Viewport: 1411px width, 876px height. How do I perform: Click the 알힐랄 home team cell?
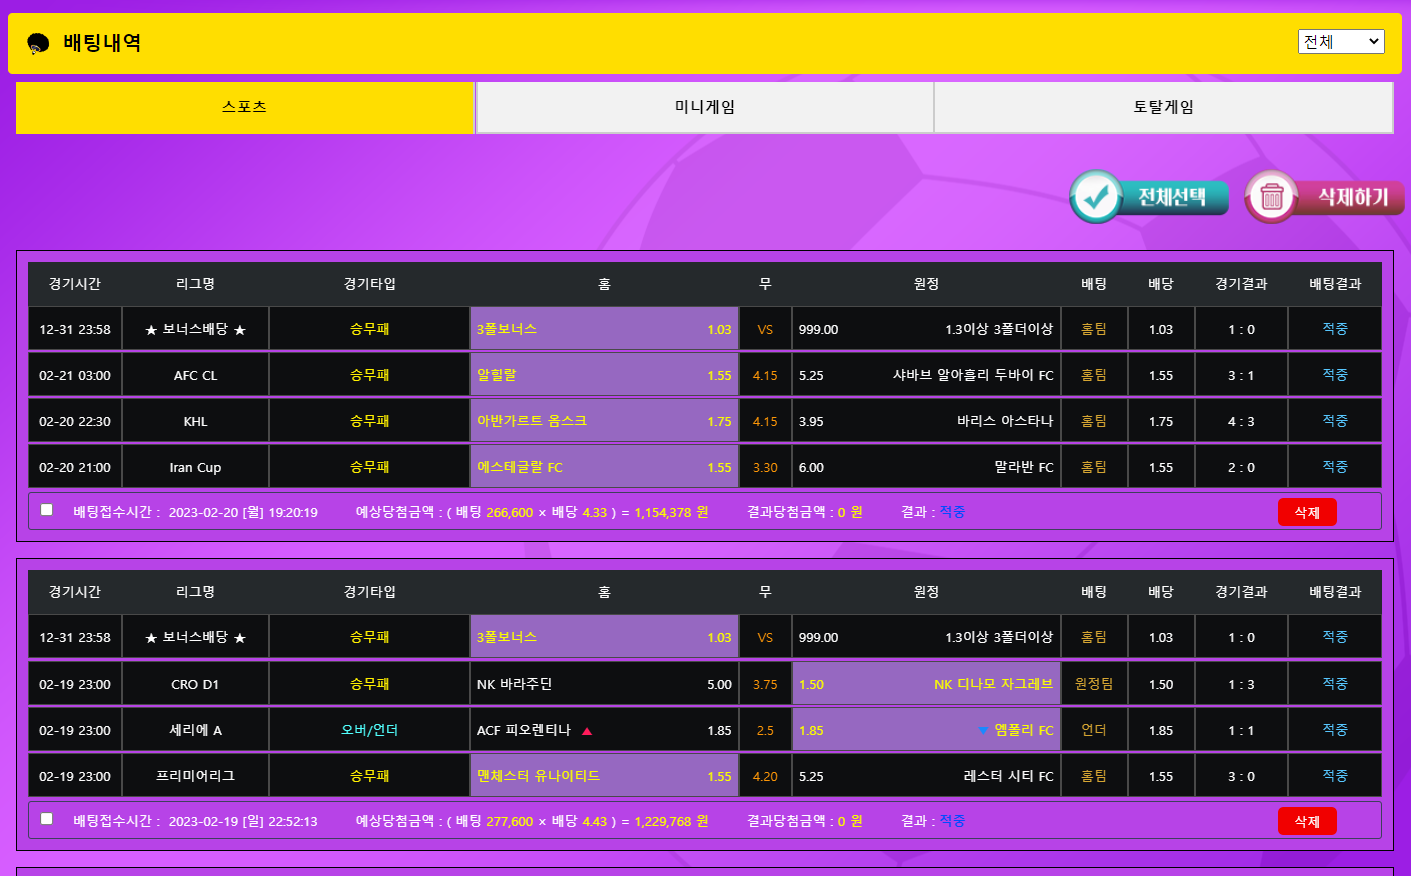(x=604, y=375)
